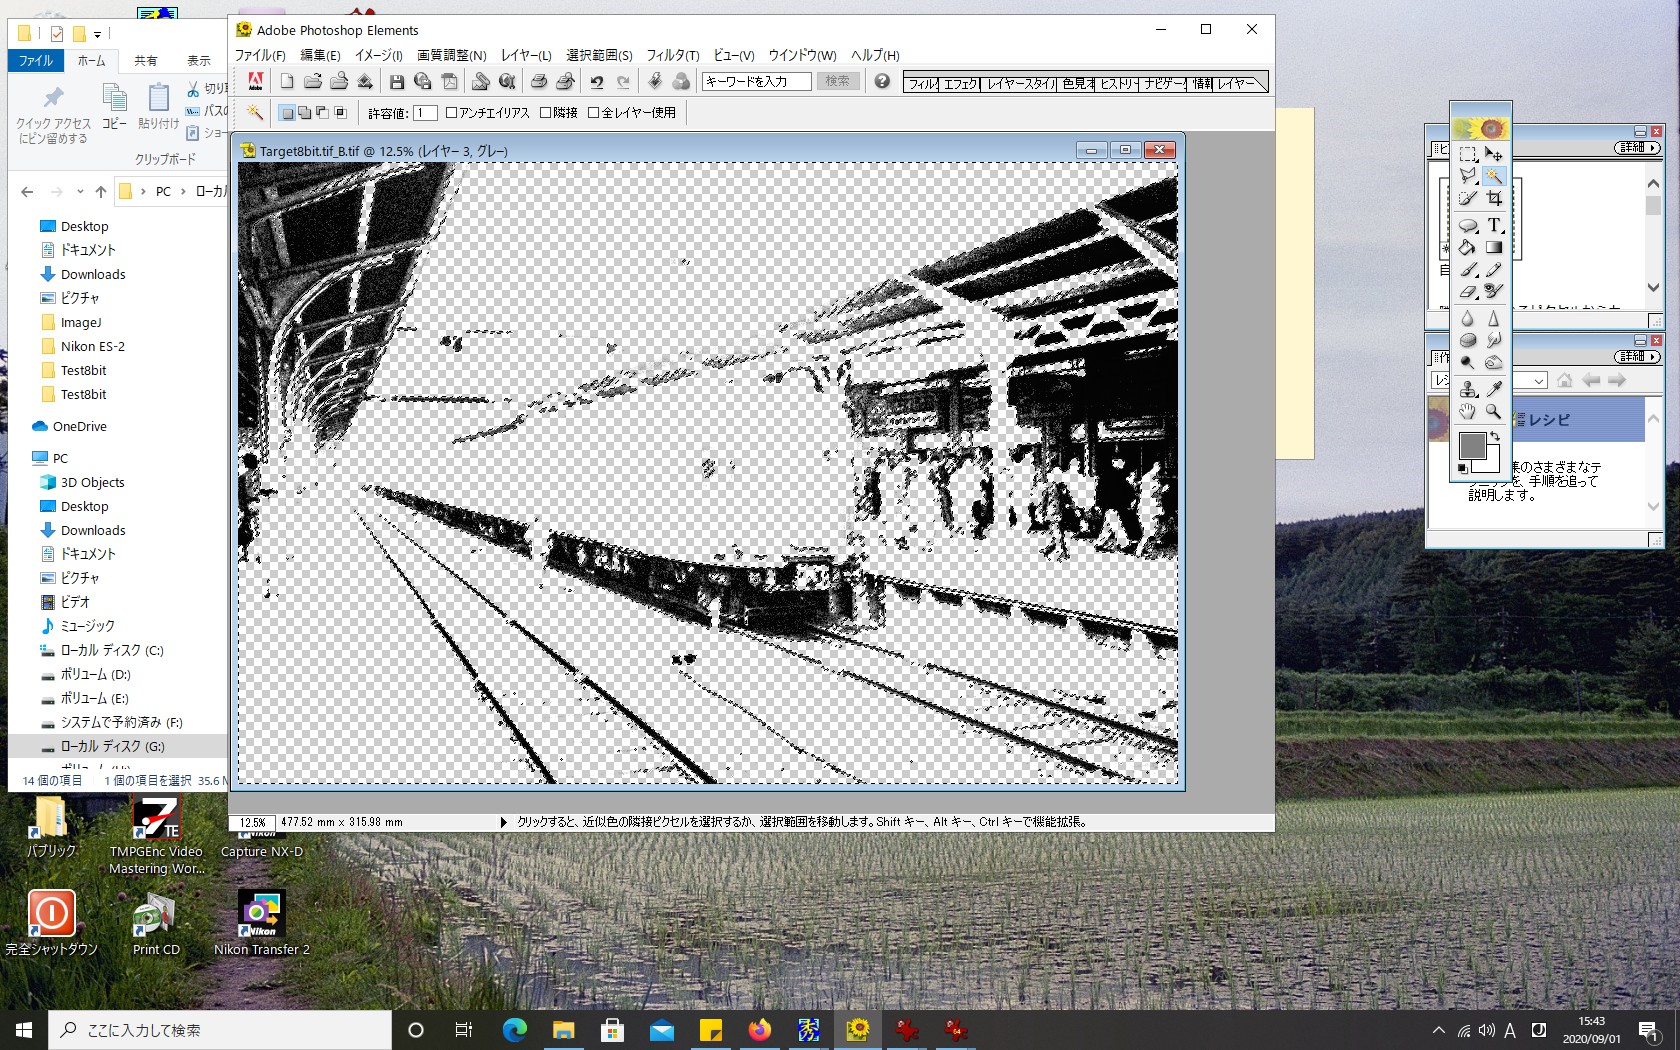The image size is (1680, 1050).
Task: Open the Help question mark icon
Action: click(x=882, y=81)
